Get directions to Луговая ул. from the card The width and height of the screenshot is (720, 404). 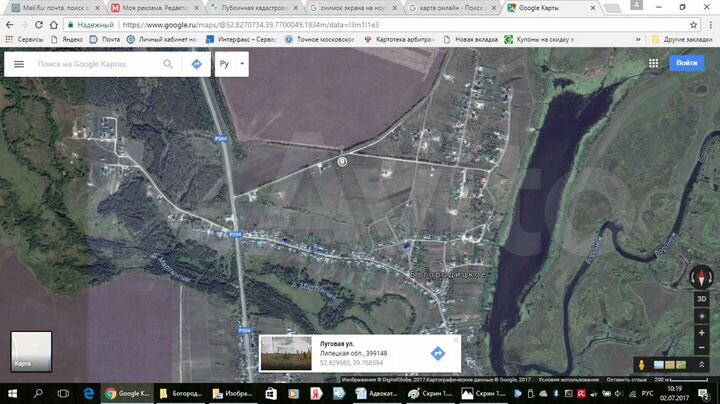point(438,353)
